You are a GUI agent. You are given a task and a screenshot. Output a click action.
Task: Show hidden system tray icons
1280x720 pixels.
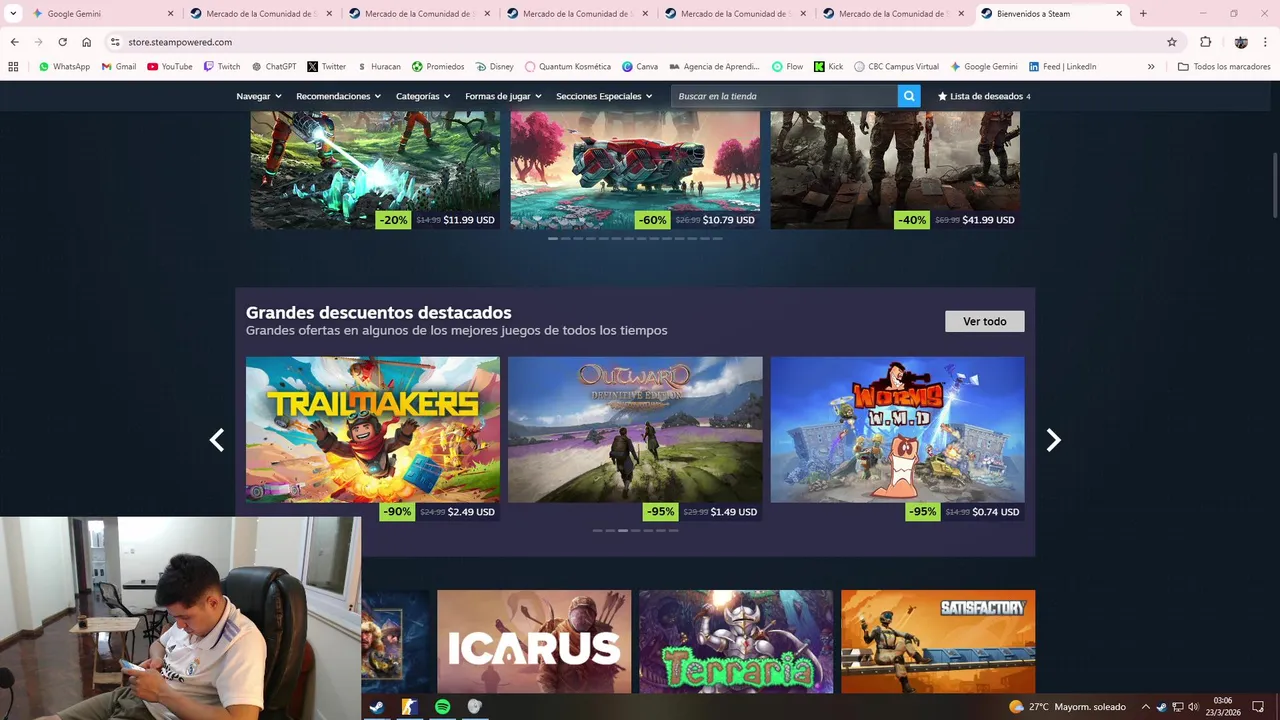pos(1145,707)
